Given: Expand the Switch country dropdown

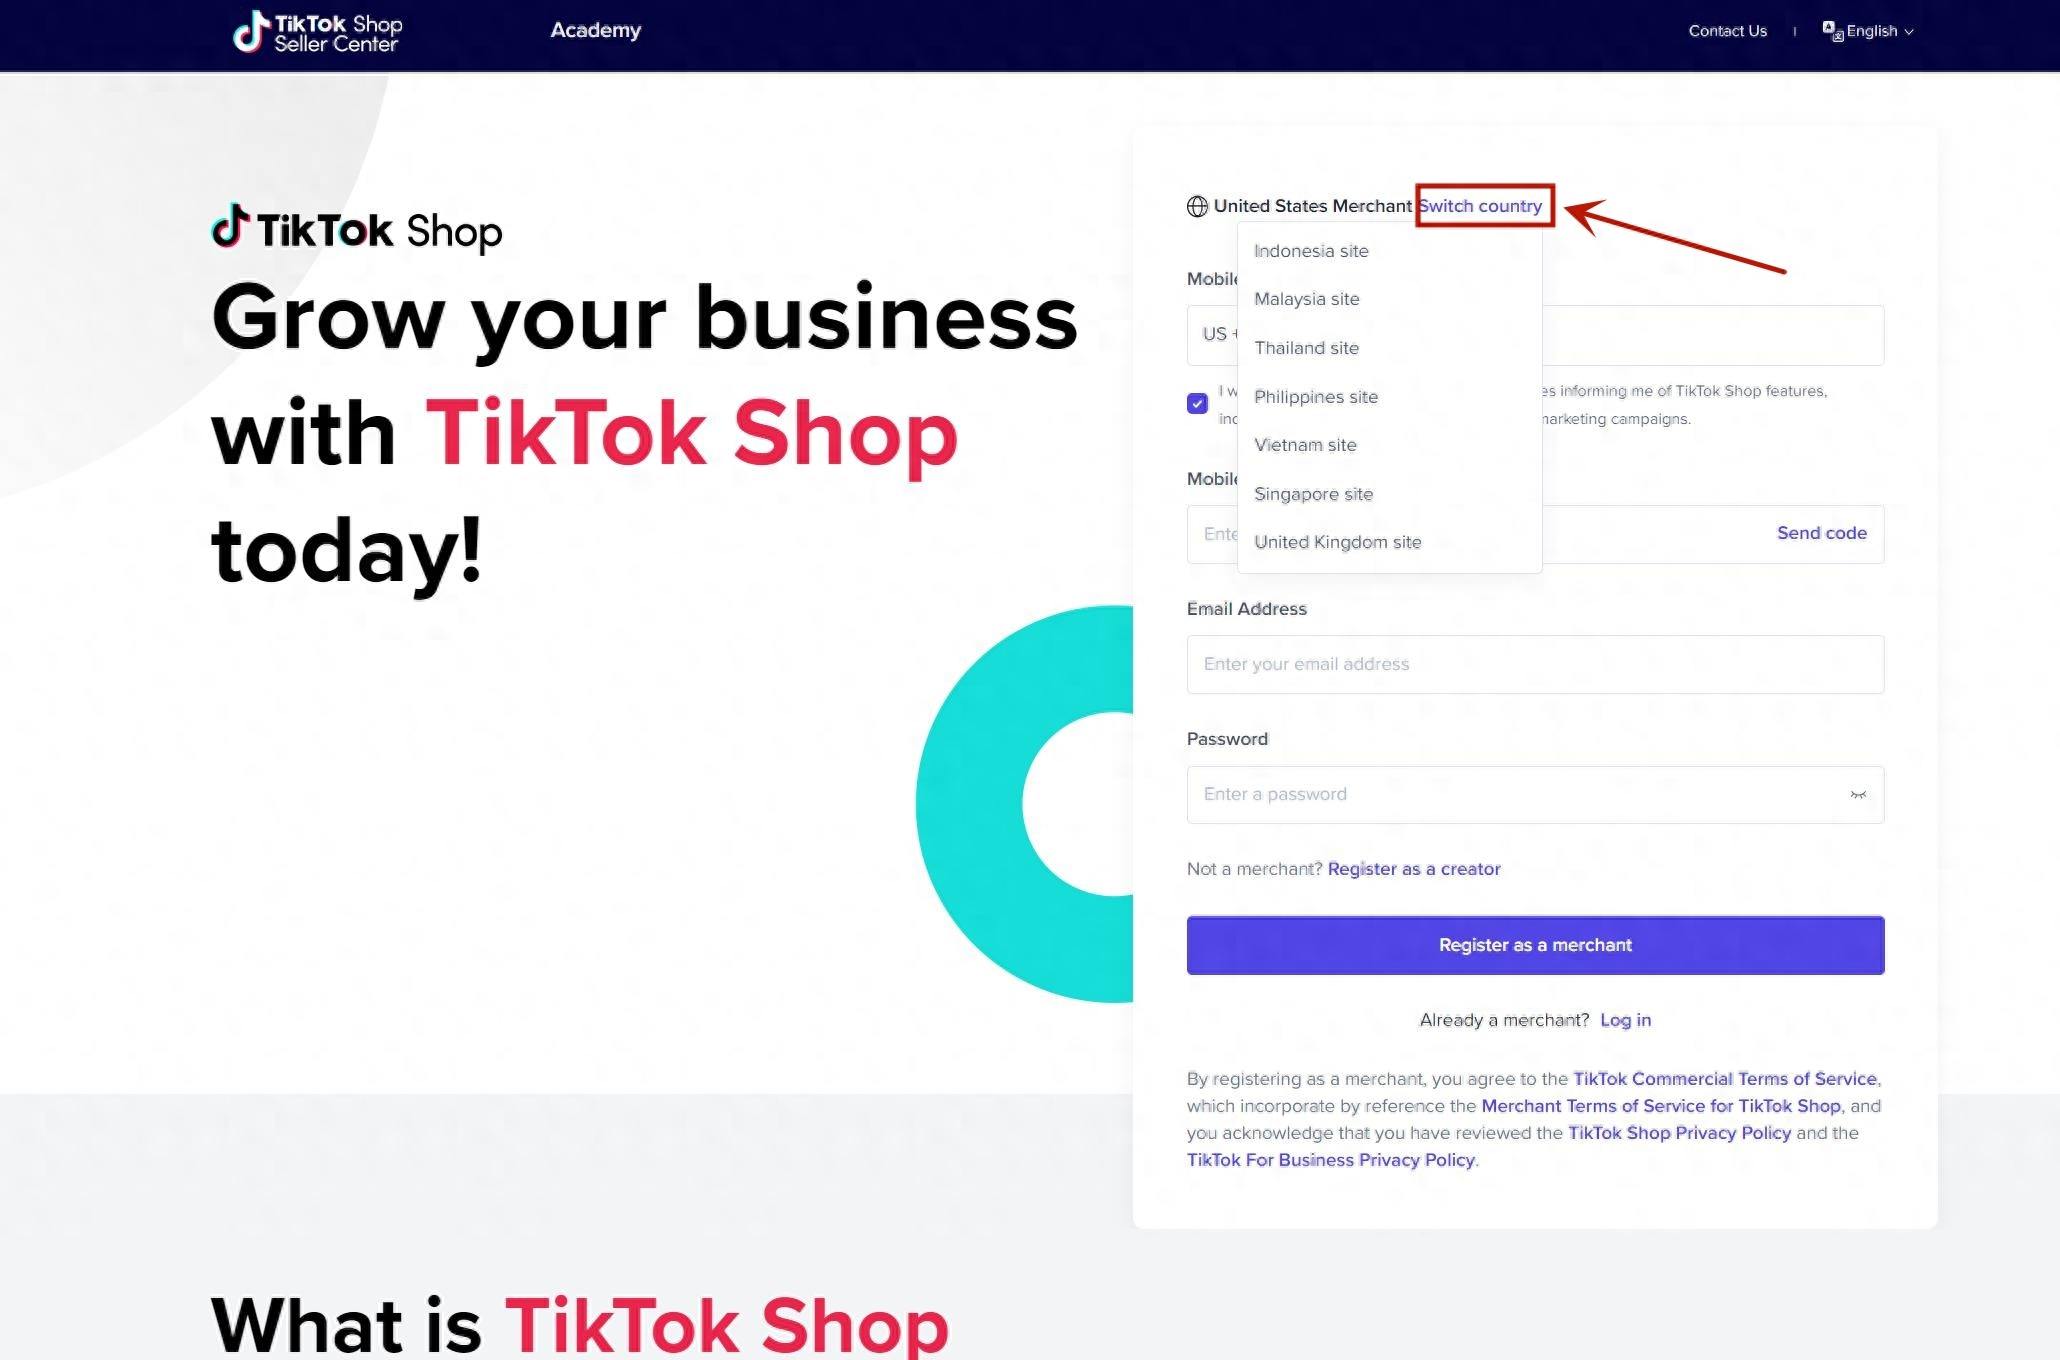Looking at the screenshot, I should click(1480, 205).
